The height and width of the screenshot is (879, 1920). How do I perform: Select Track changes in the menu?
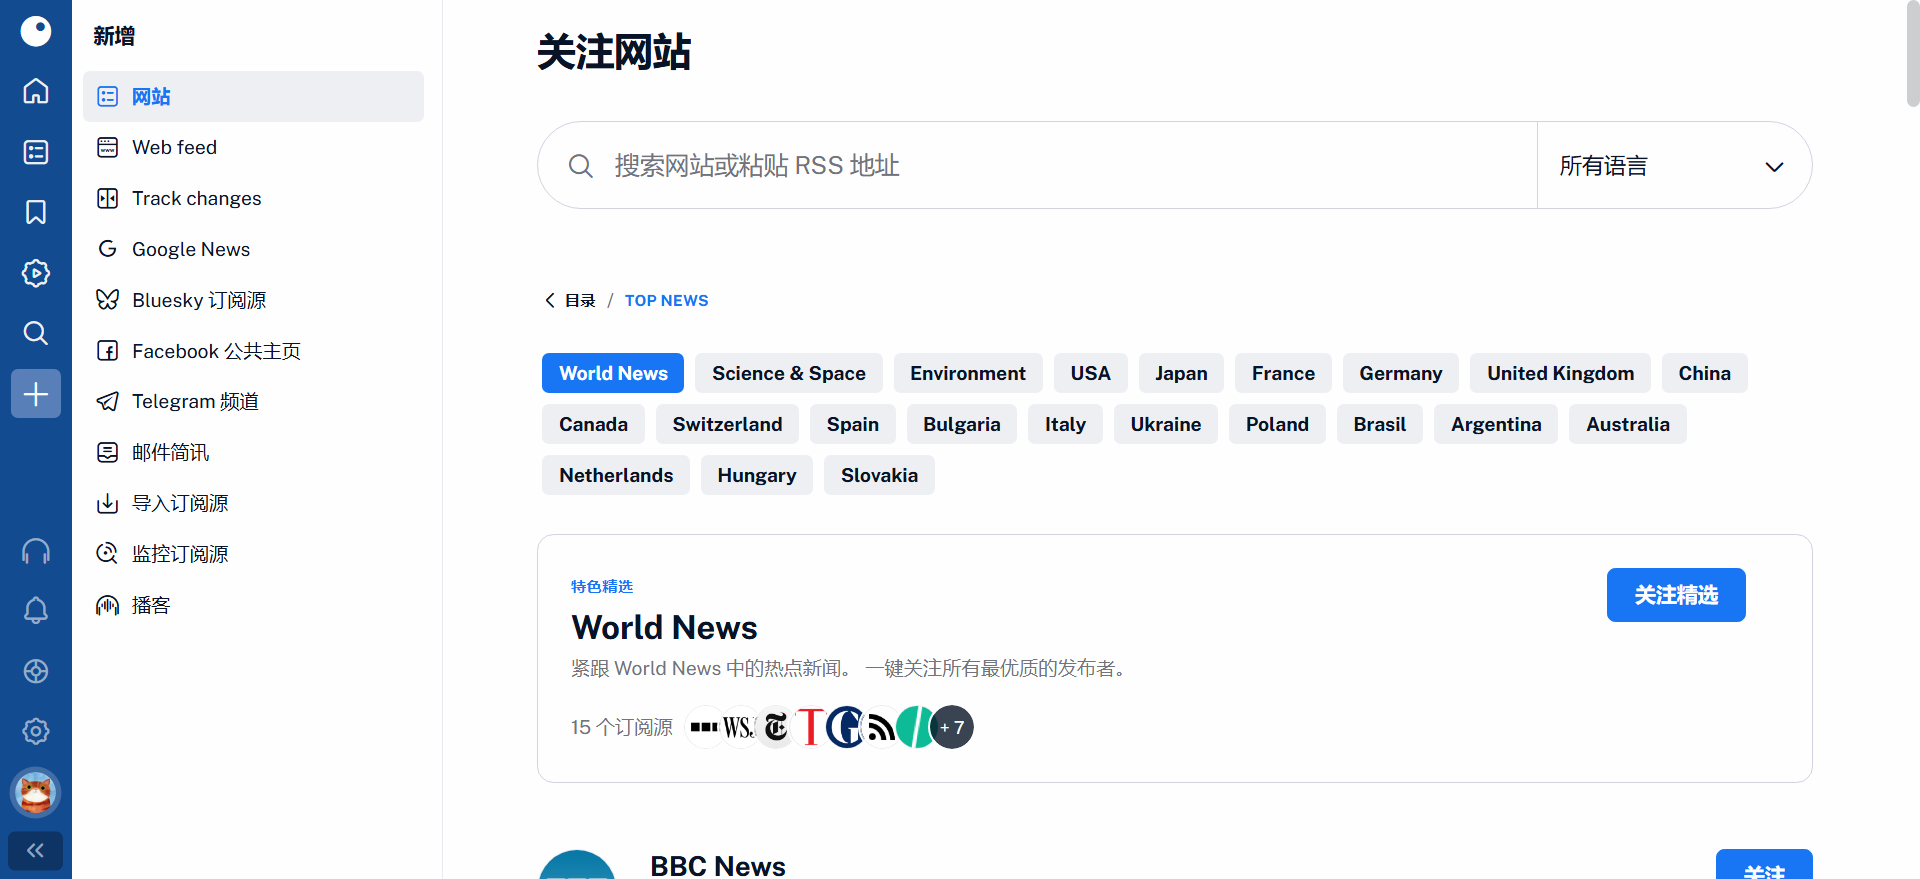(x=196, y=198)
